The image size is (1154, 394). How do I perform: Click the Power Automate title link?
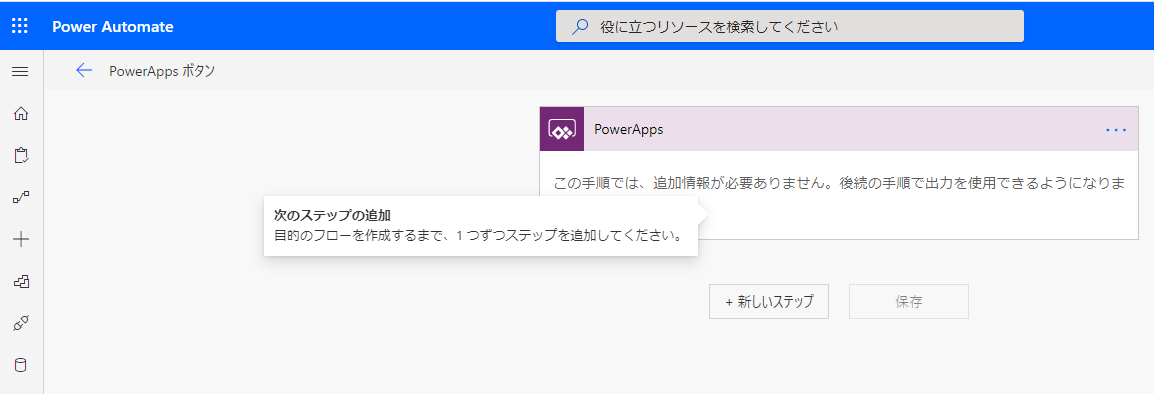coord(113,27)
